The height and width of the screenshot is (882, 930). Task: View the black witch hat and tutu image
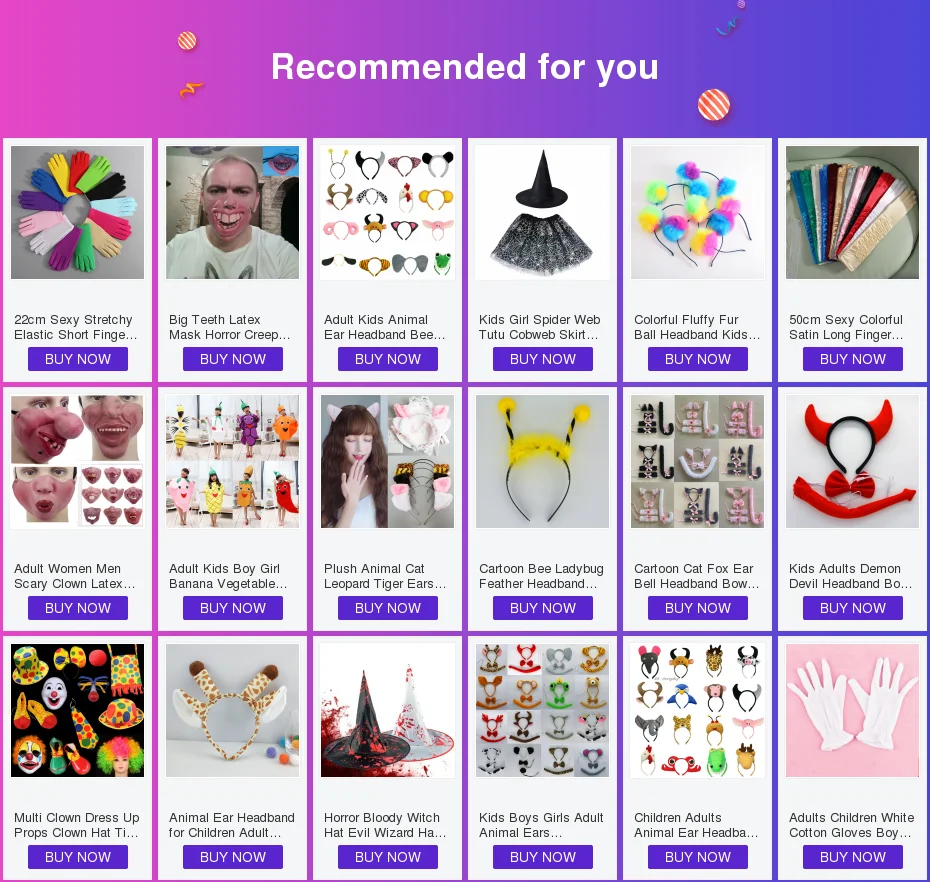click(543, 212)
